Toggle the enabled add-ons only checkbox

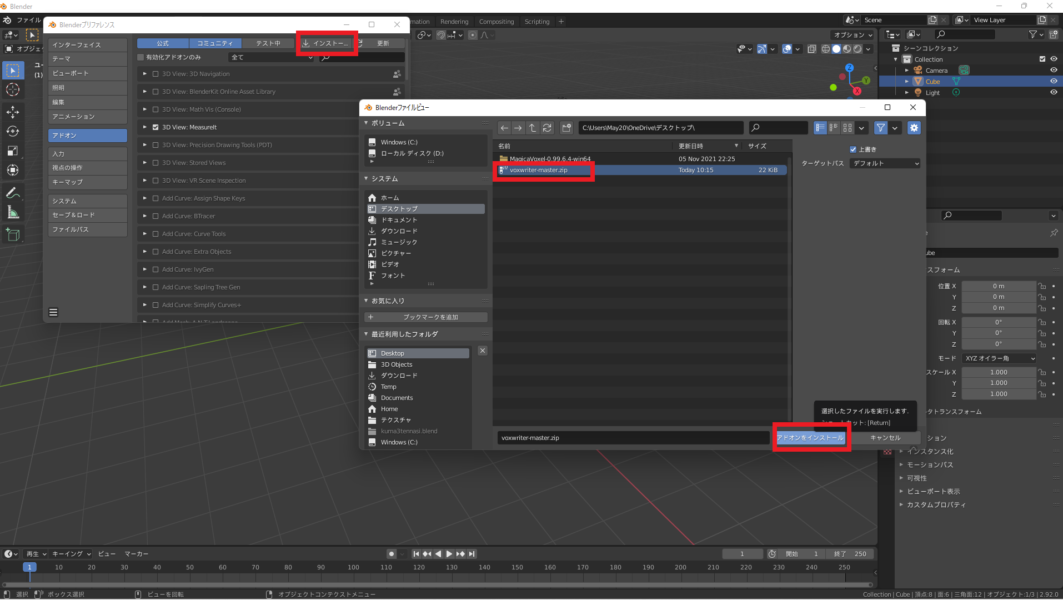141,58
